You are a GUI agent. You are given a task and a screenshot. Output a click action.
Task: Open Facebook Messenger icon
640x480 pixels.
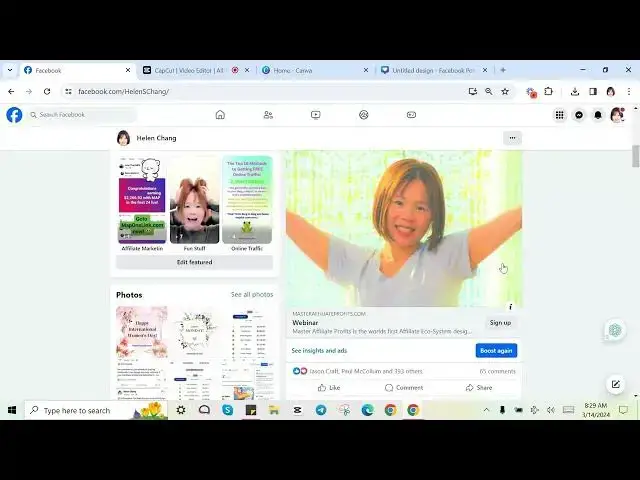tap(579, 115)
